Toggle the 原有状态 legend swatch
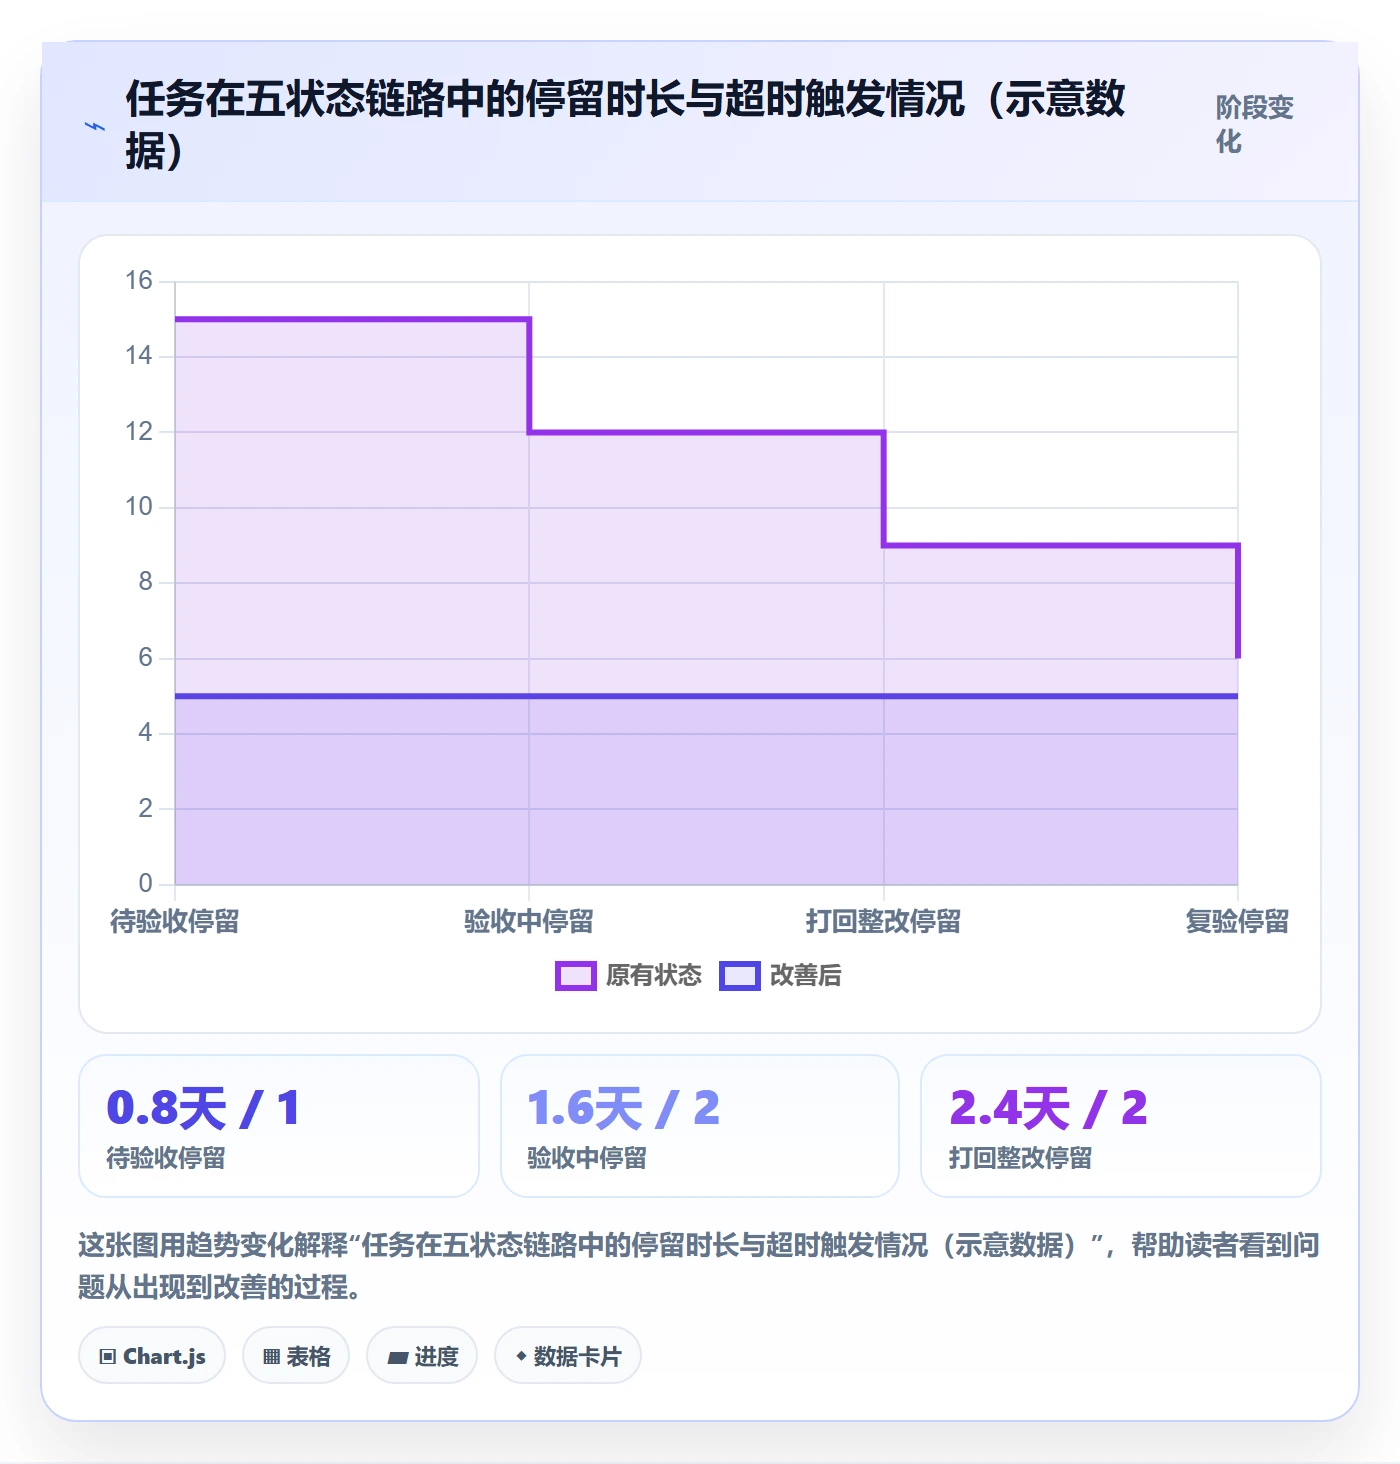 [576, 976]
